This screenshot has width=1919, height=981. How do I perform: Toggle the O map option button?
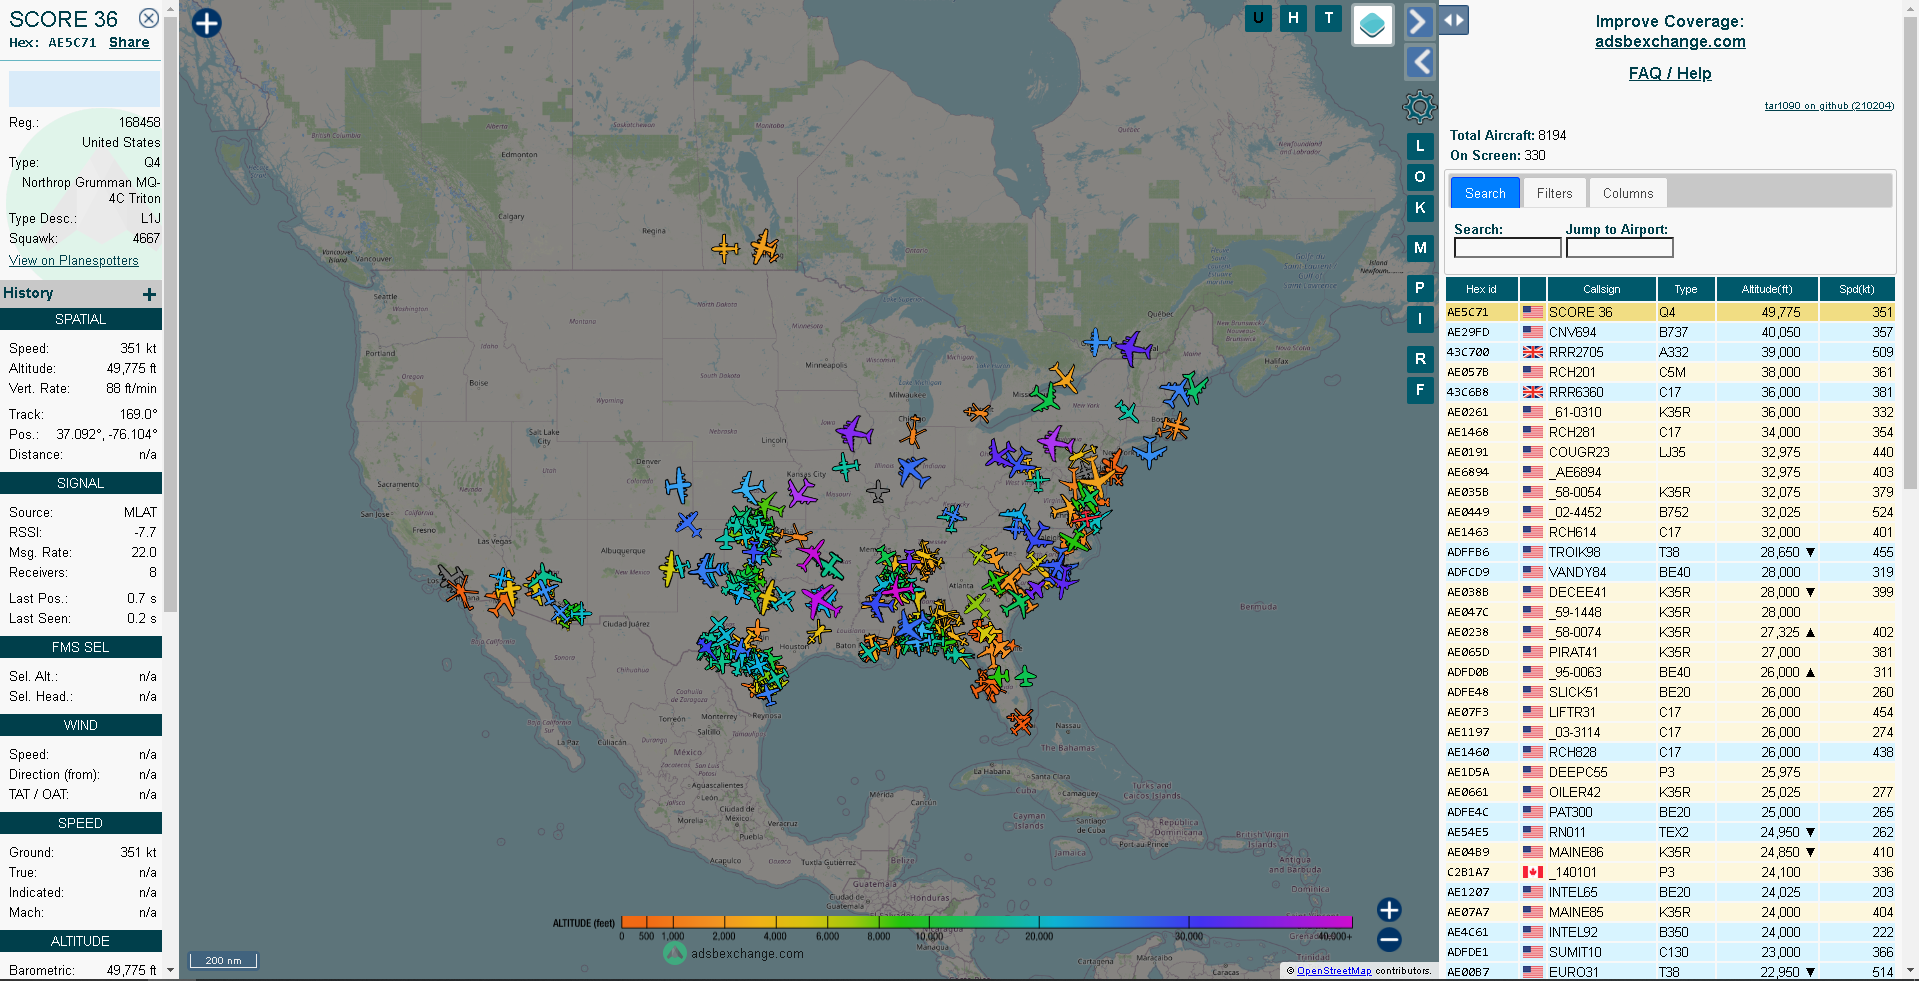(1420, 177)
